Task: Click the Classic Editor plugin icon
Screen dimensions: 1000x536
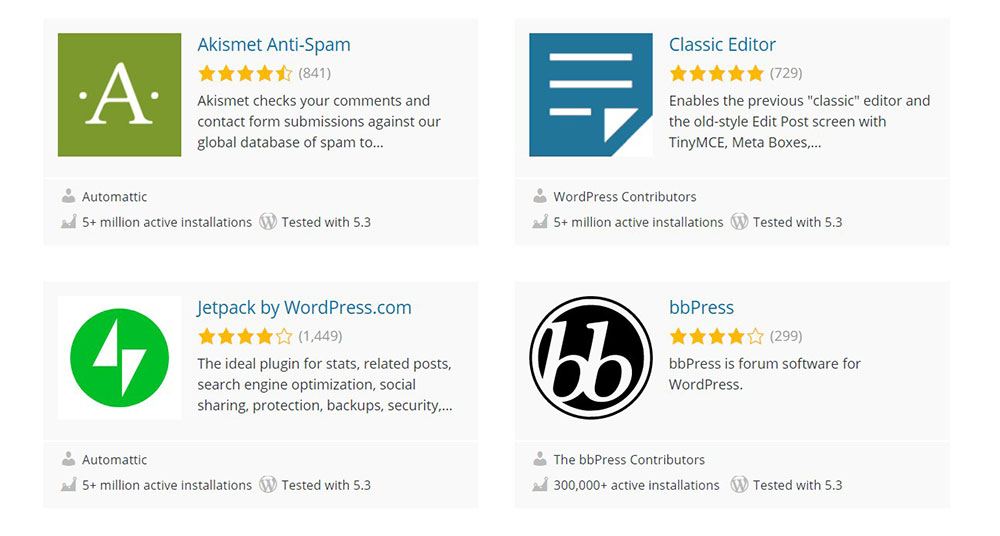Action: (590, 95)
